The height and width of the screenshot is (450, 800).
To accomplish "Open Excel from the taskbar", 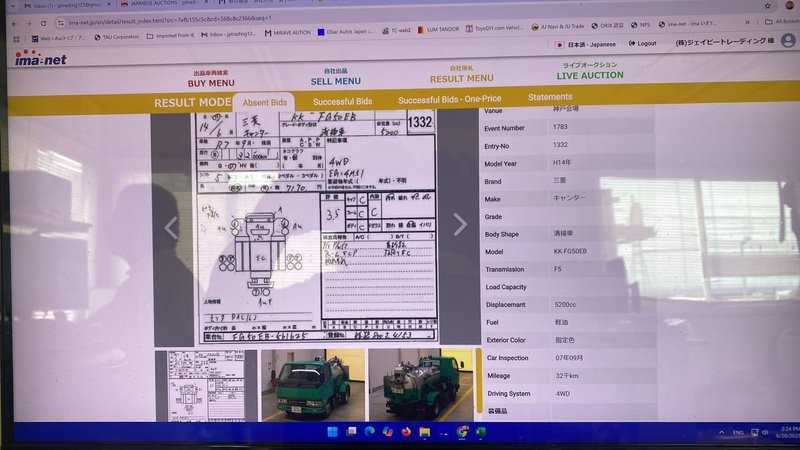I will point(481,432).
